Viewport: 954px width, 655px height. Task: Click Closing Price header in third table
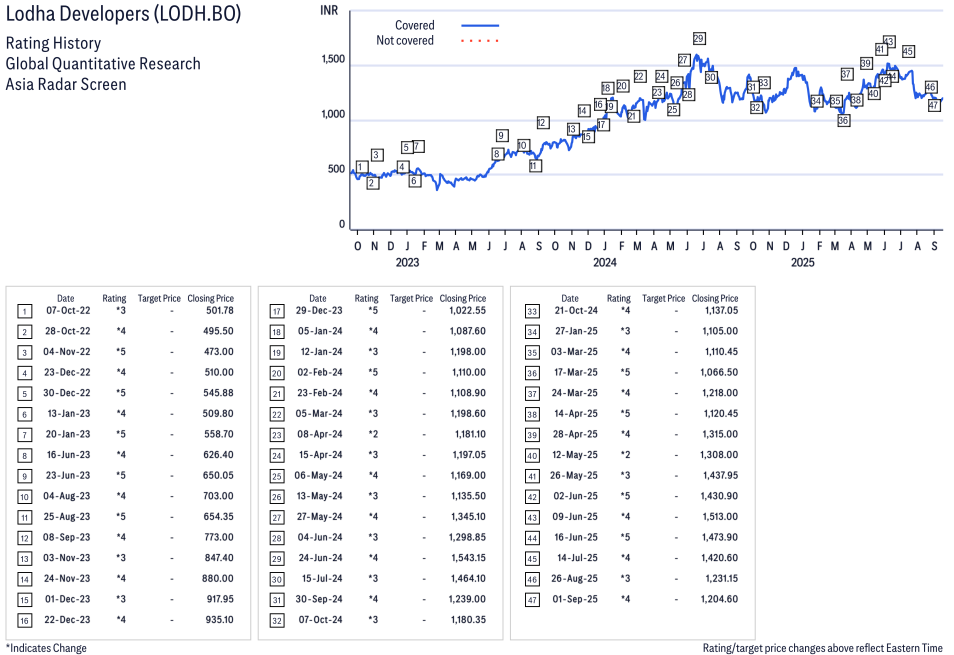(715, 299)
